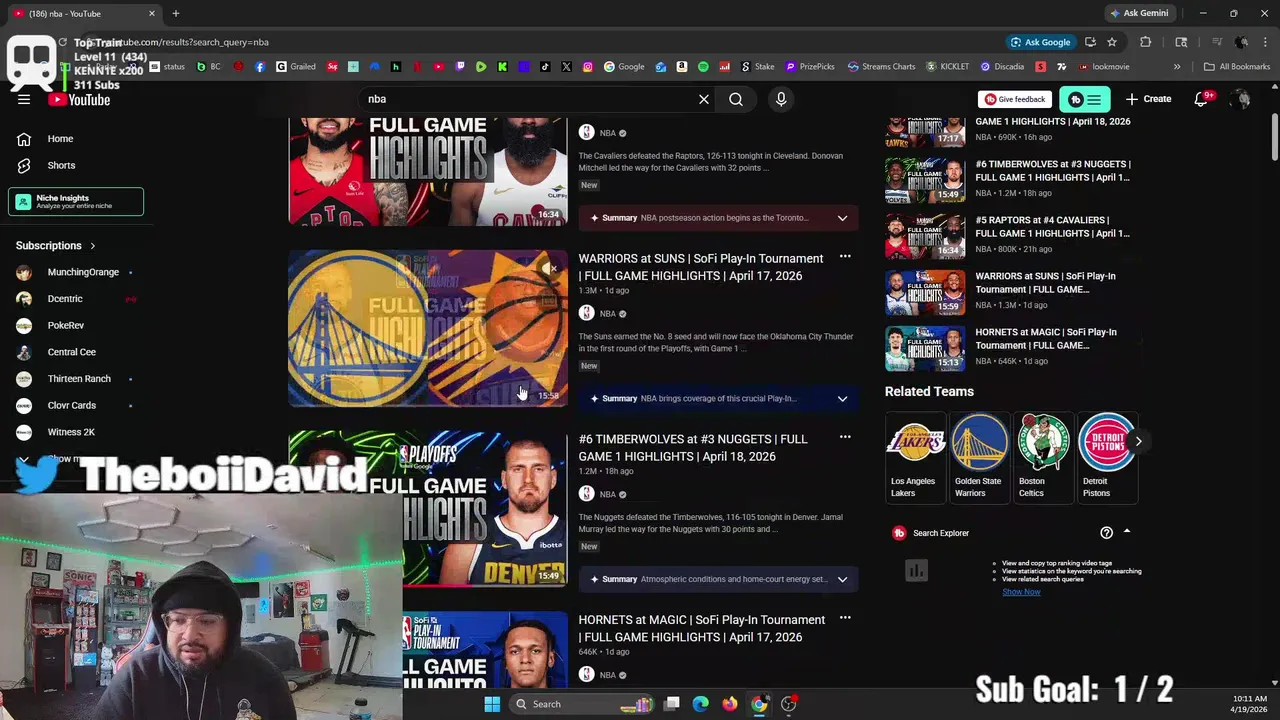Open the account avatar menu
Viewport: 1280px width, 720px height.
point(1241,99)
